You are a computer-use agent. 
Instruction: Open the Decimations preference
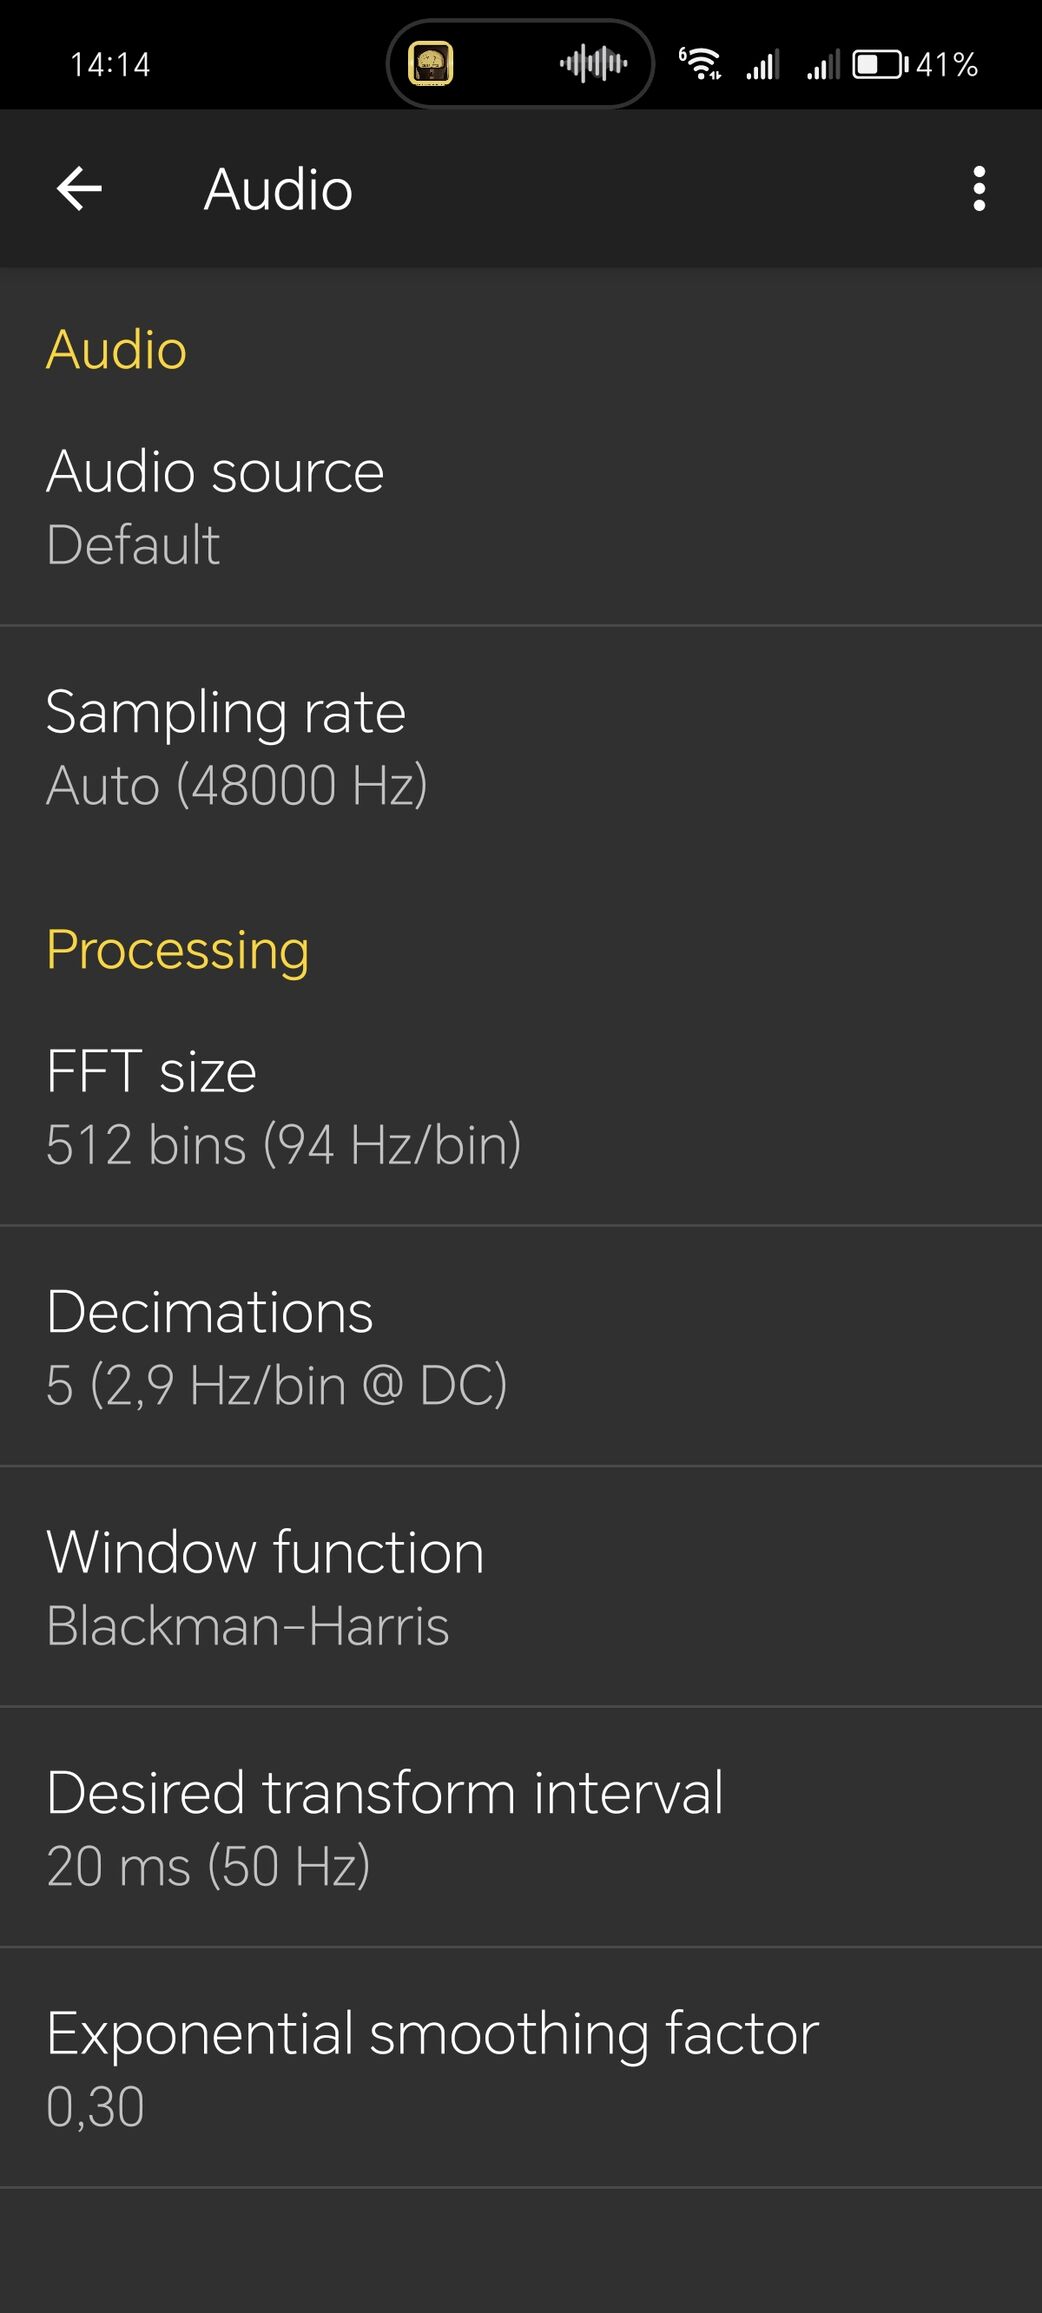[x=521, y=1347]
